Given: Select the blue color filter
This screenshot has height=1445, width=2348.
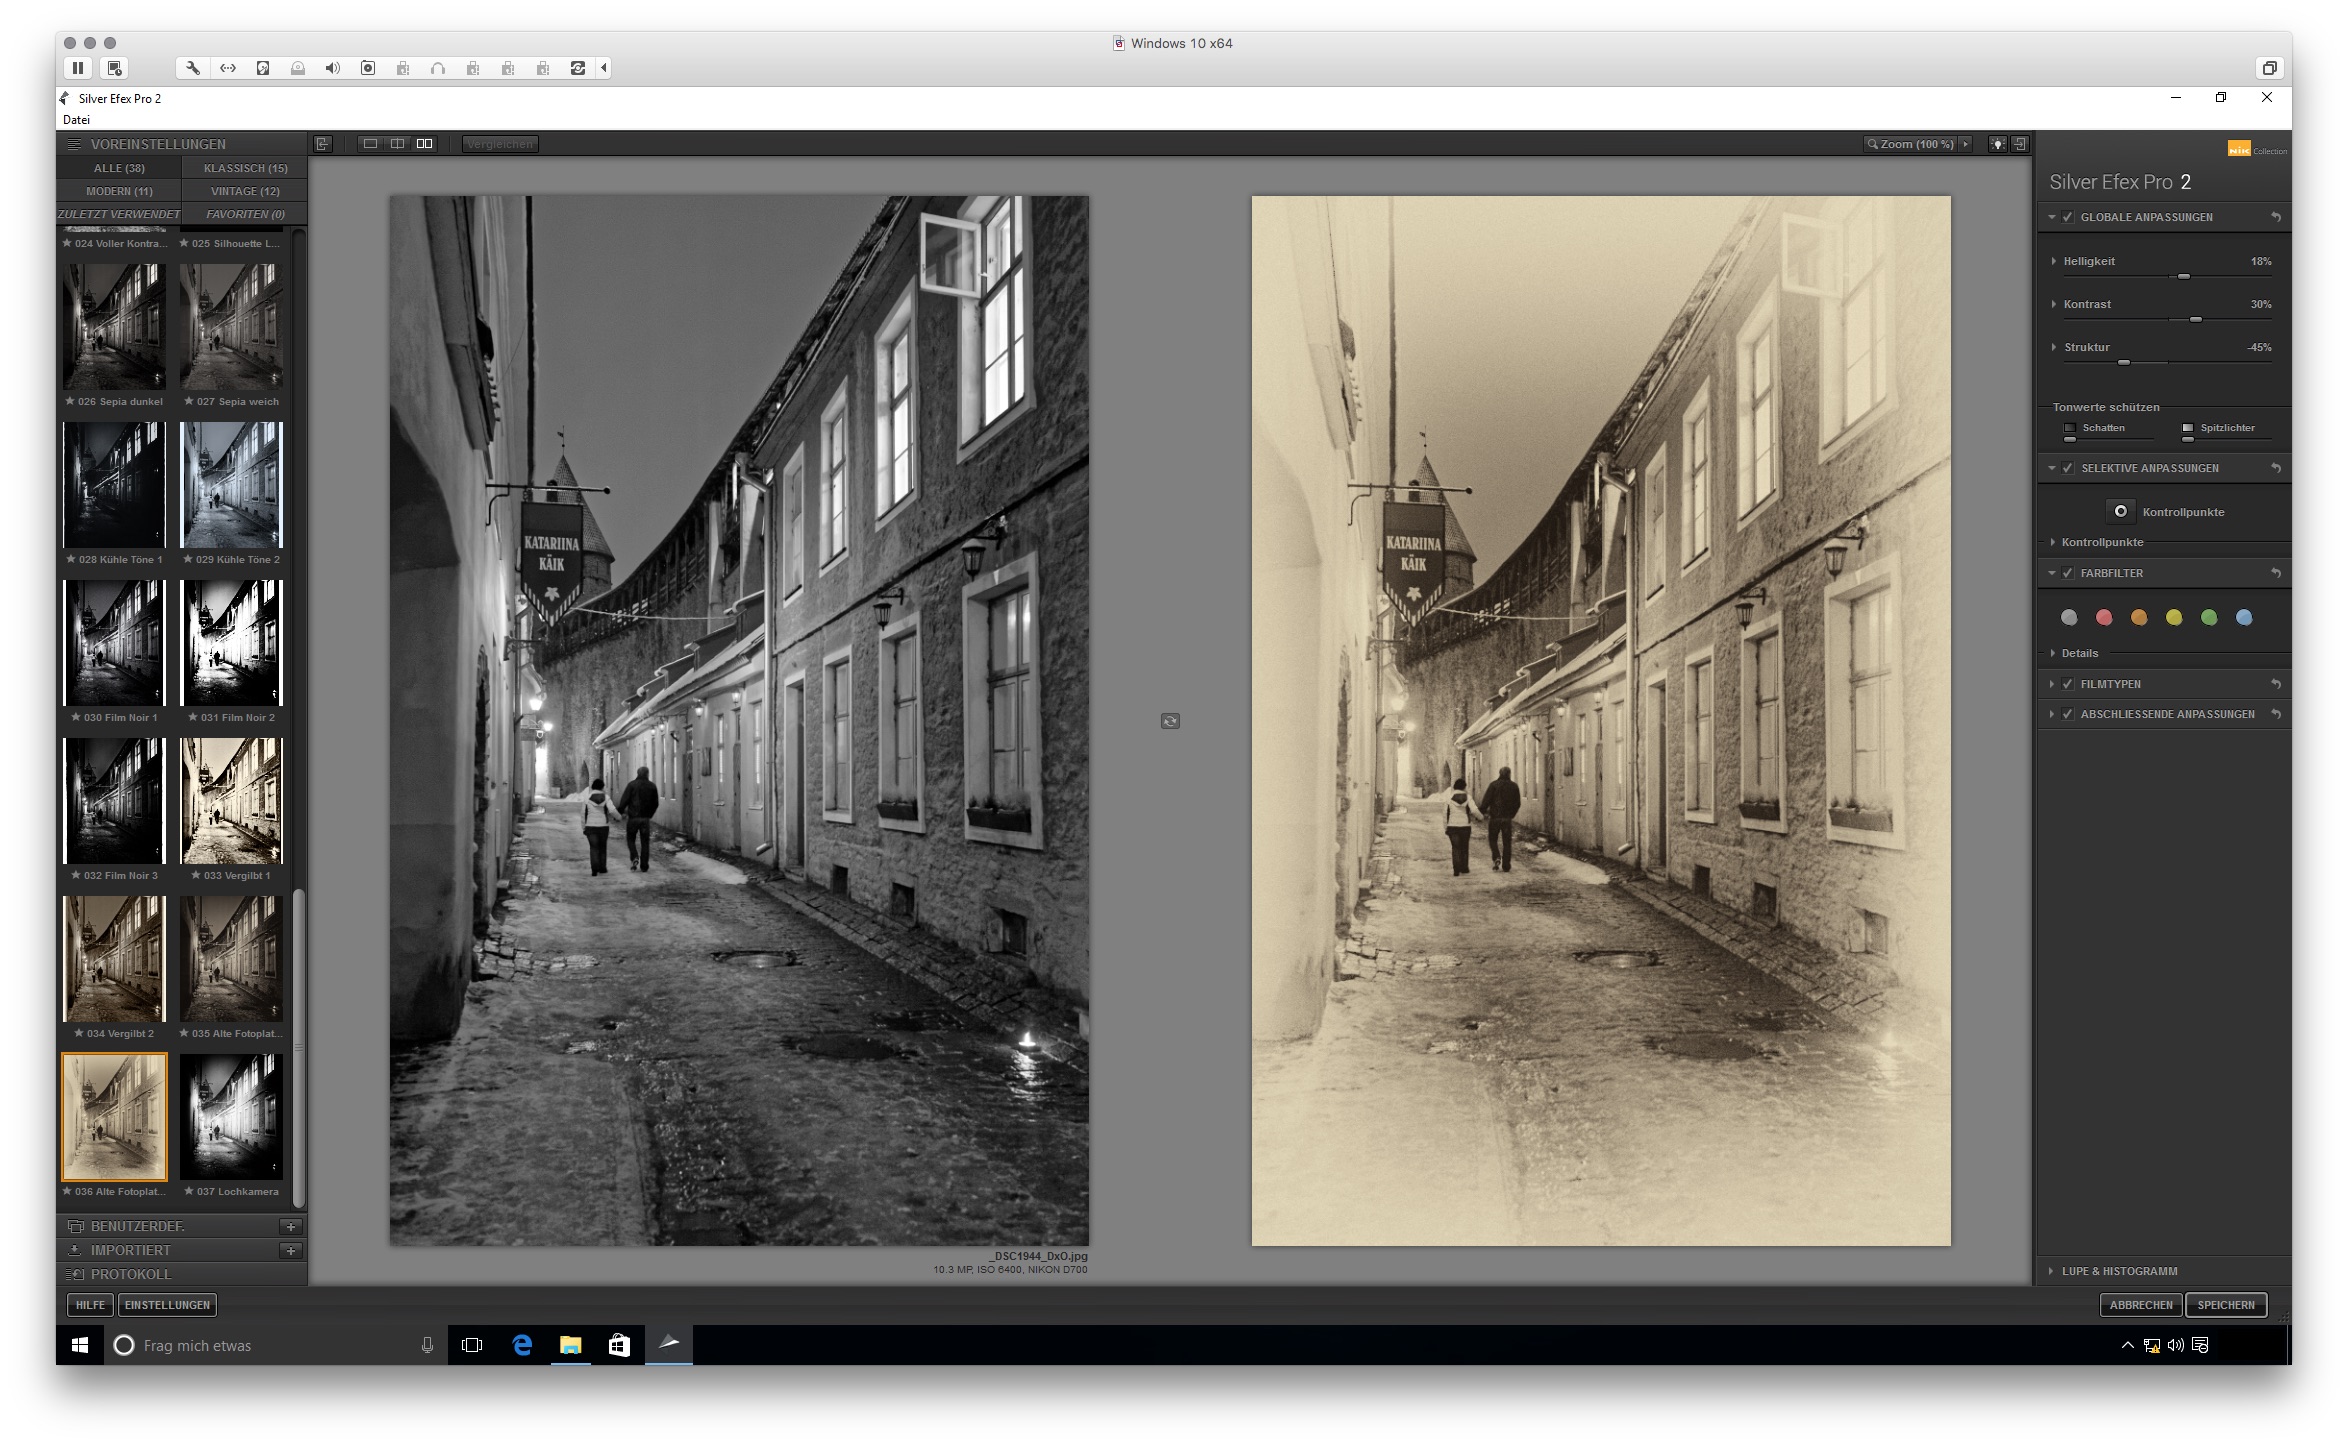Looking at the screenshot, I should [2244, 618].
